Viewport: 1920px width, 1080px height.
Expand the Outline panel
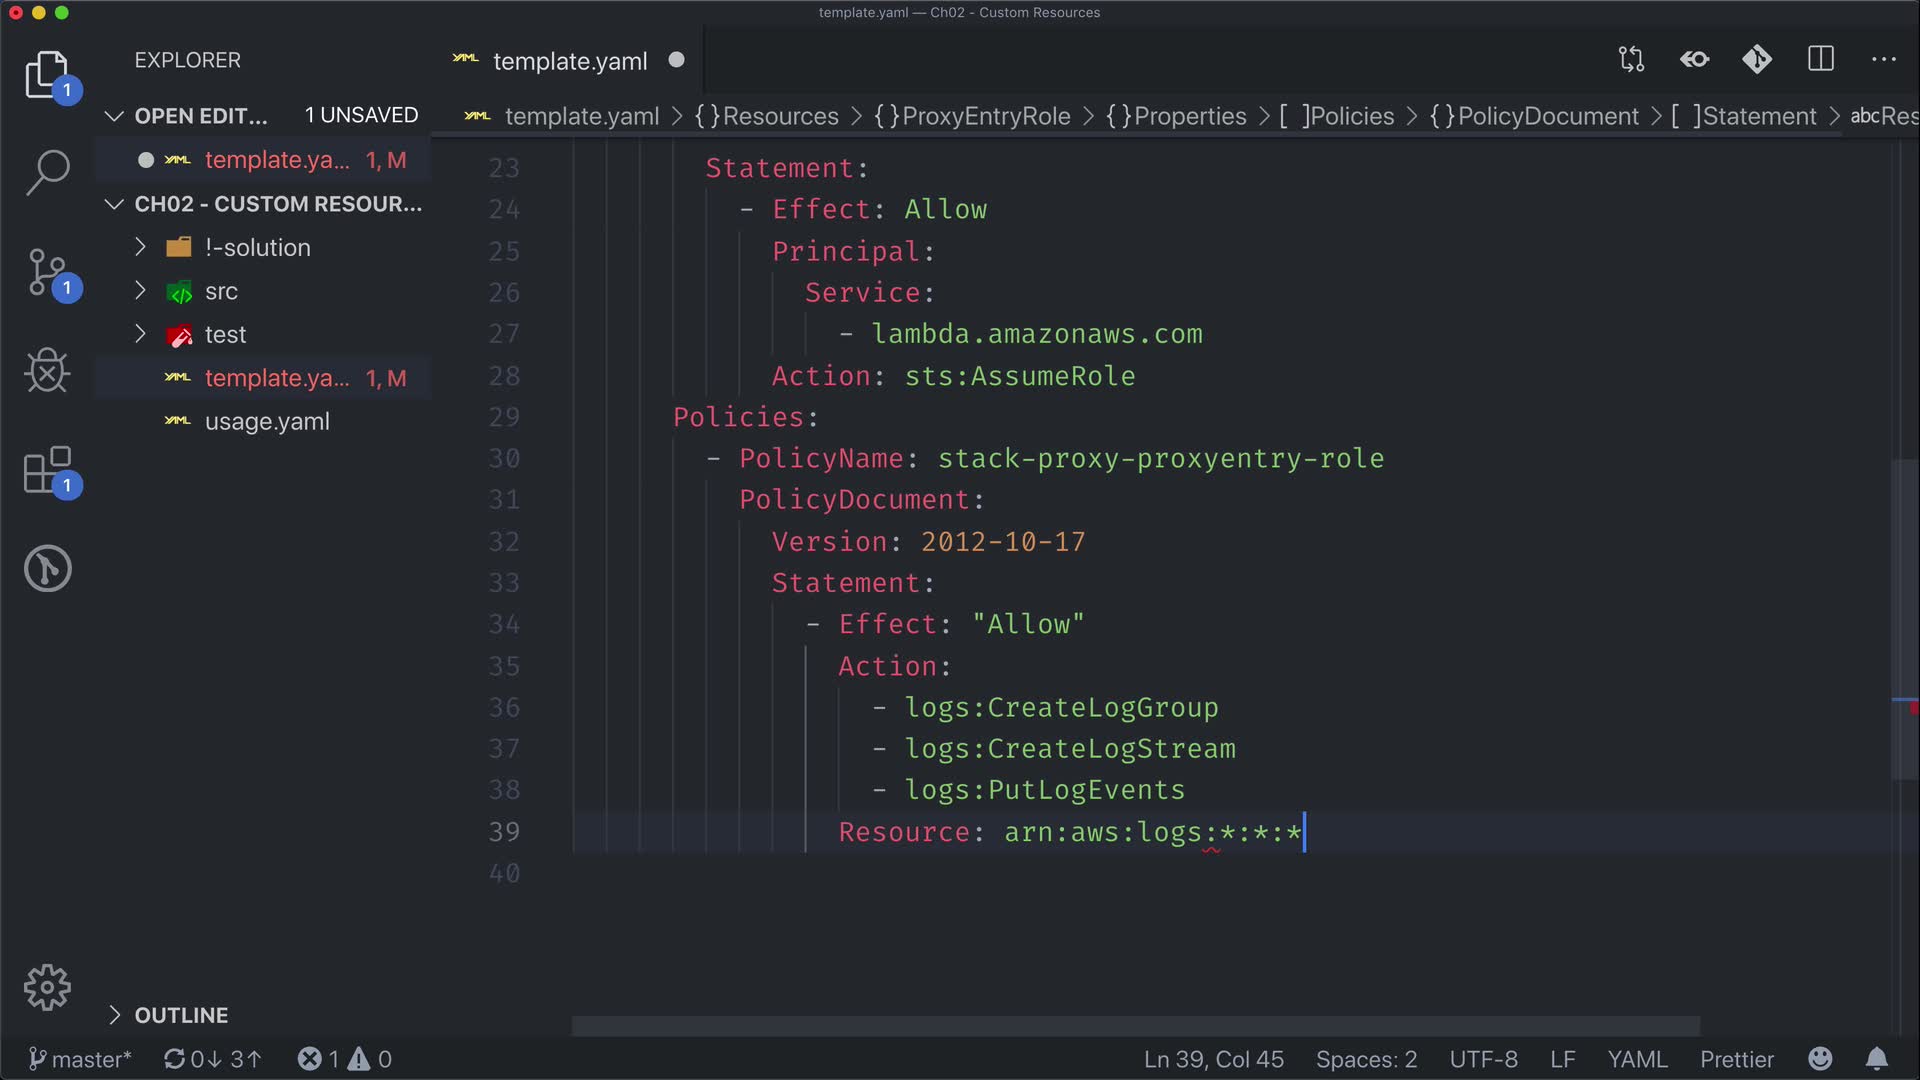pyautogui.click(x=180, y=1015)
